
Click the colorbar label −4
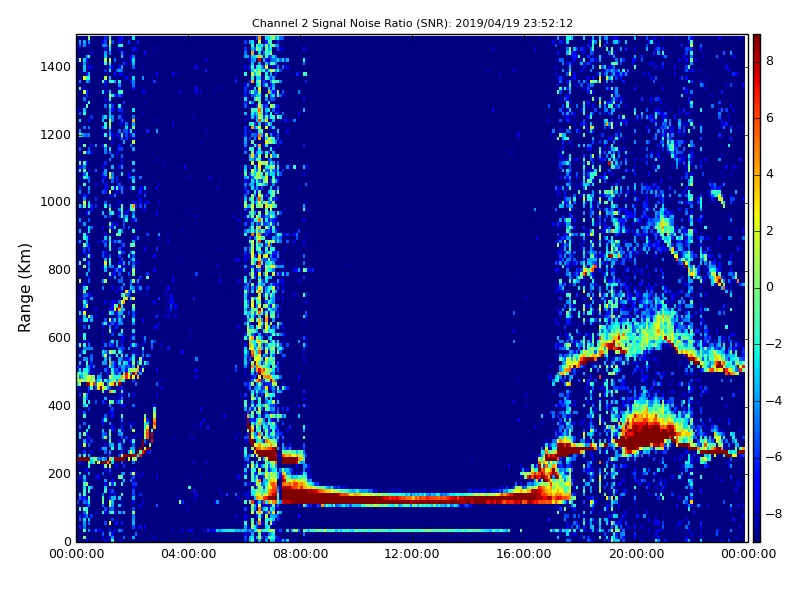774,401
